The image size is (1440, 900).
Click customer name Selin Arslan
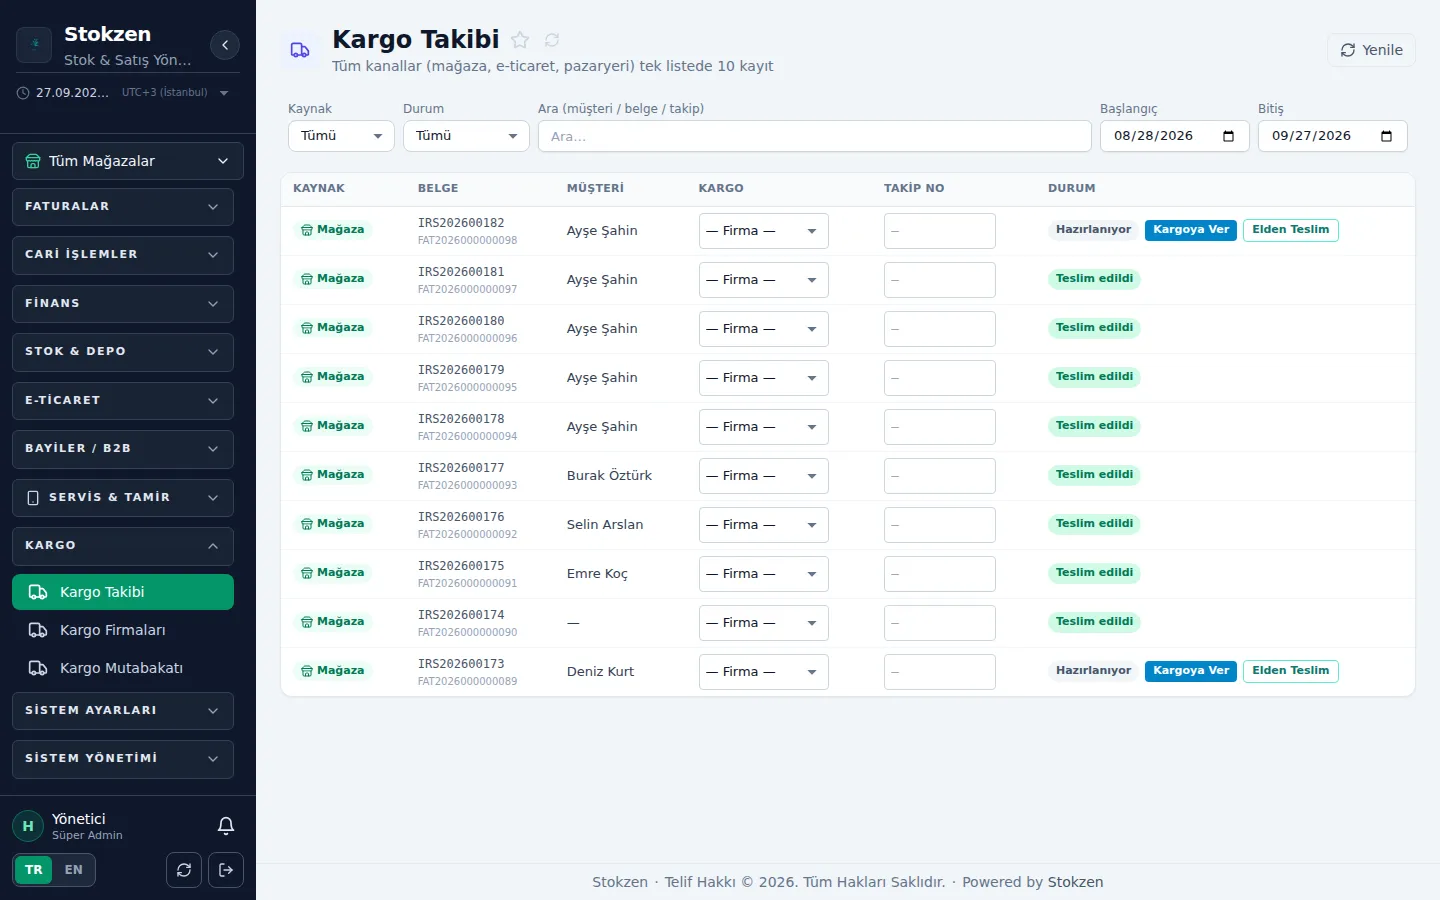[605, 525]
